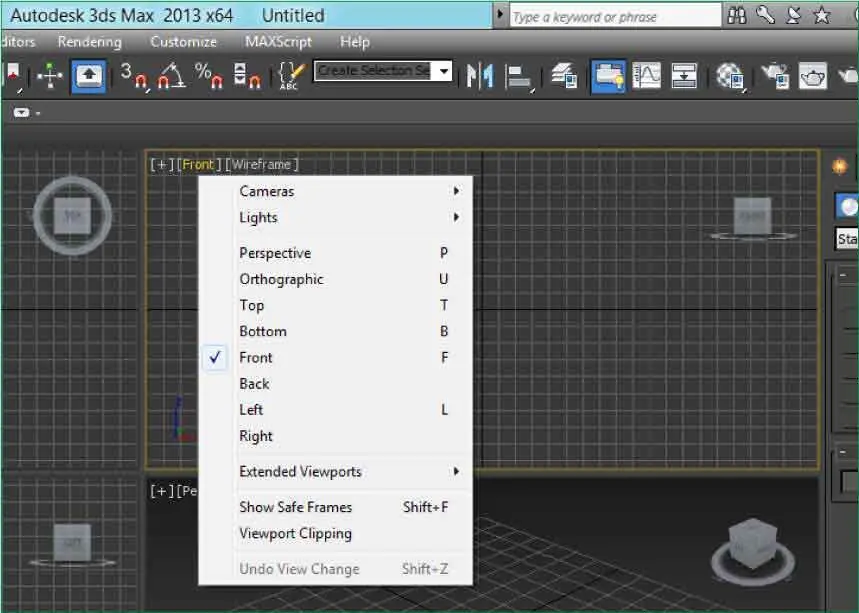Expand the Cameras submenu

click(x=335, y=191)
